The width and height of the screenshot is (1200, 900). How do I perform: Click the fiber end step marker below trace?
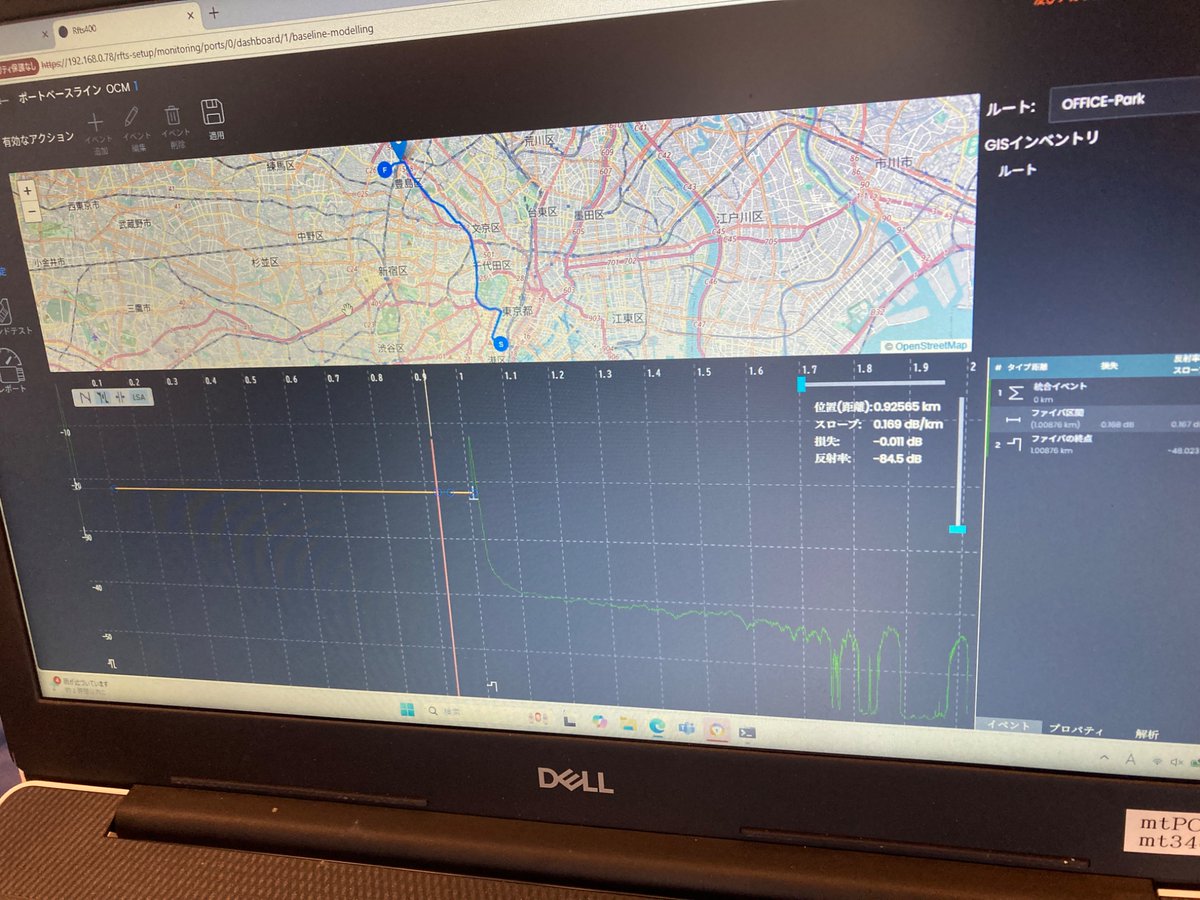pyautogui.click(x=491, y=685)
